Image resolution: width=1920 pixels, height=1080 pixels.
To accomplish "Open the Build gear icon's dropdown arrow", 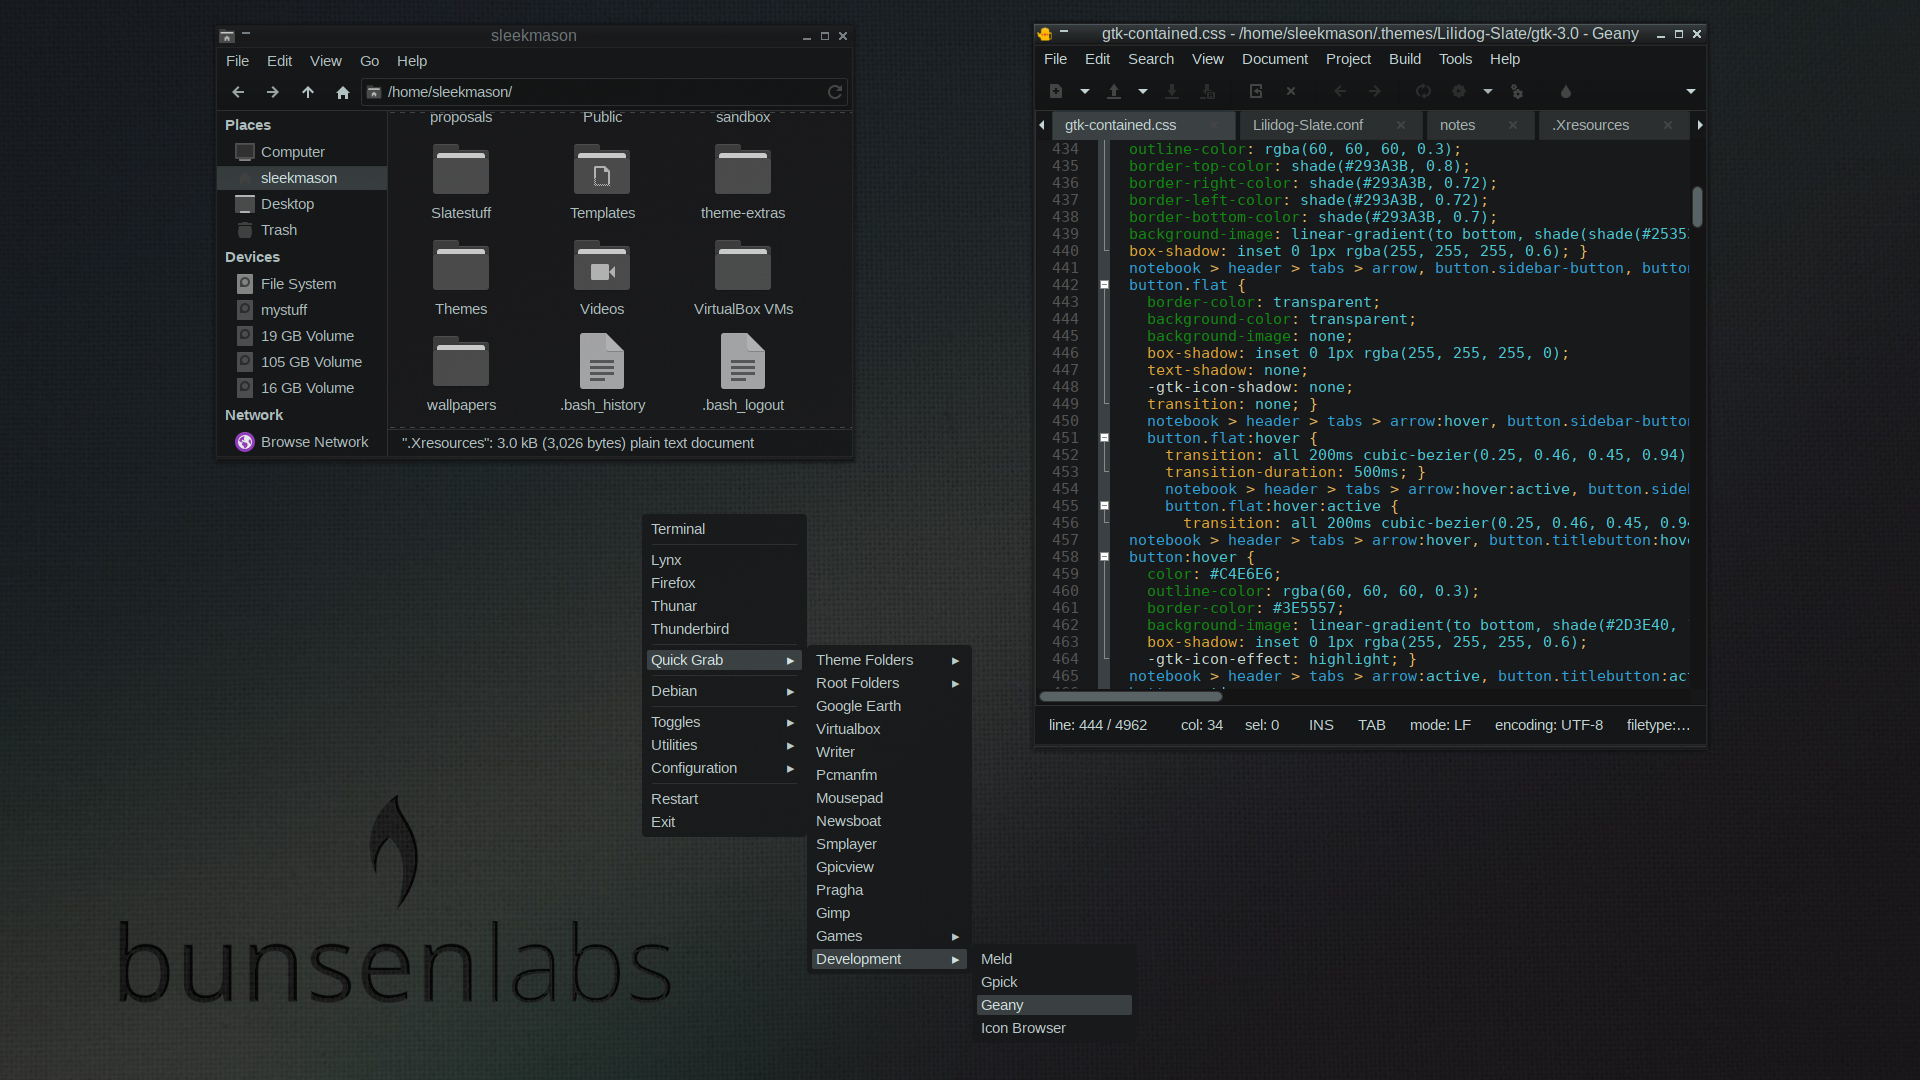I will tap(1488, 91).
